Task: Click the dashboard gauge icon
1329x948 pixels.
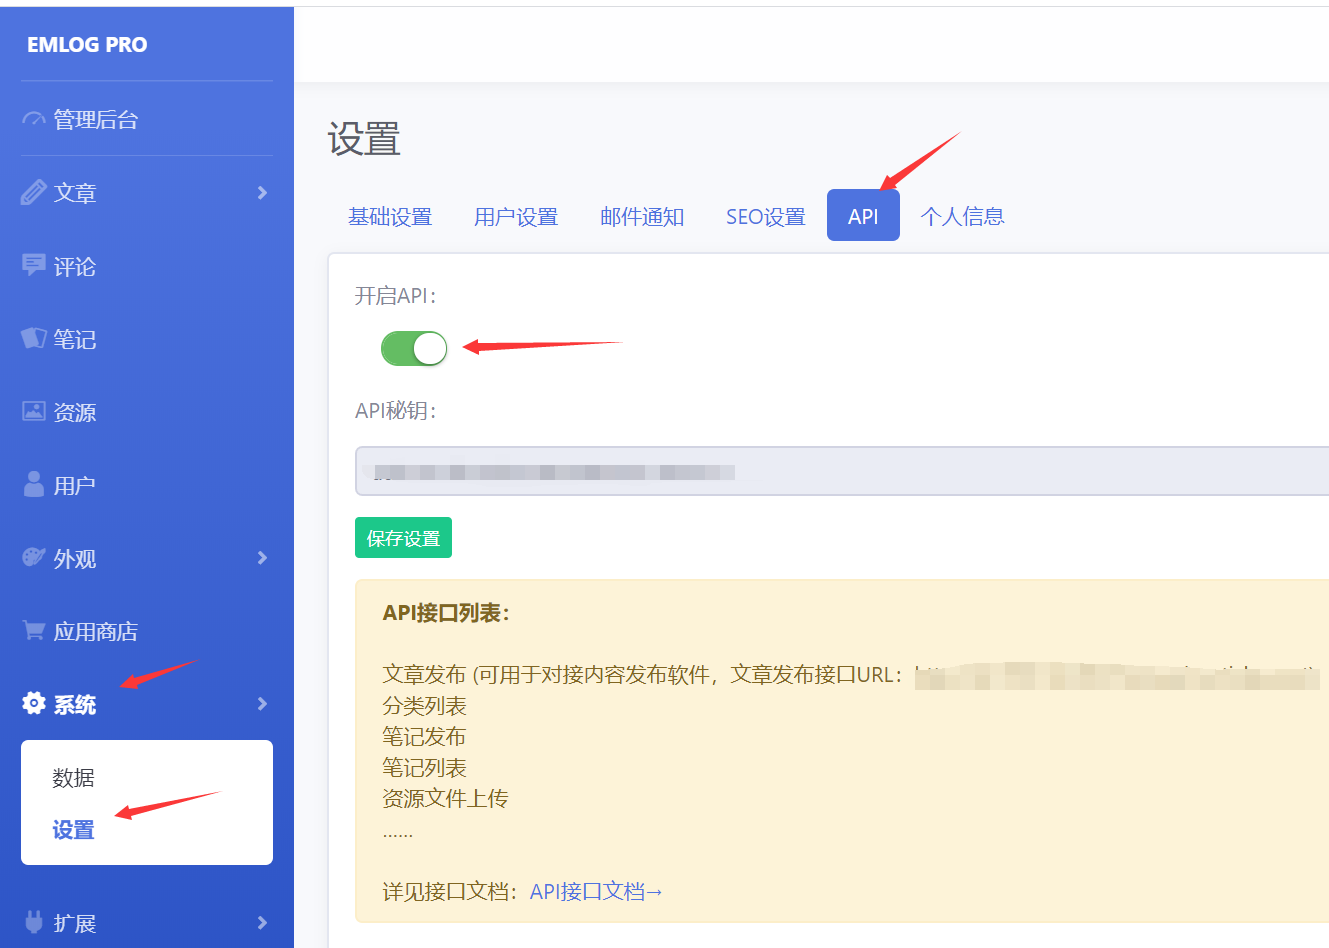Action: (34, 120)
